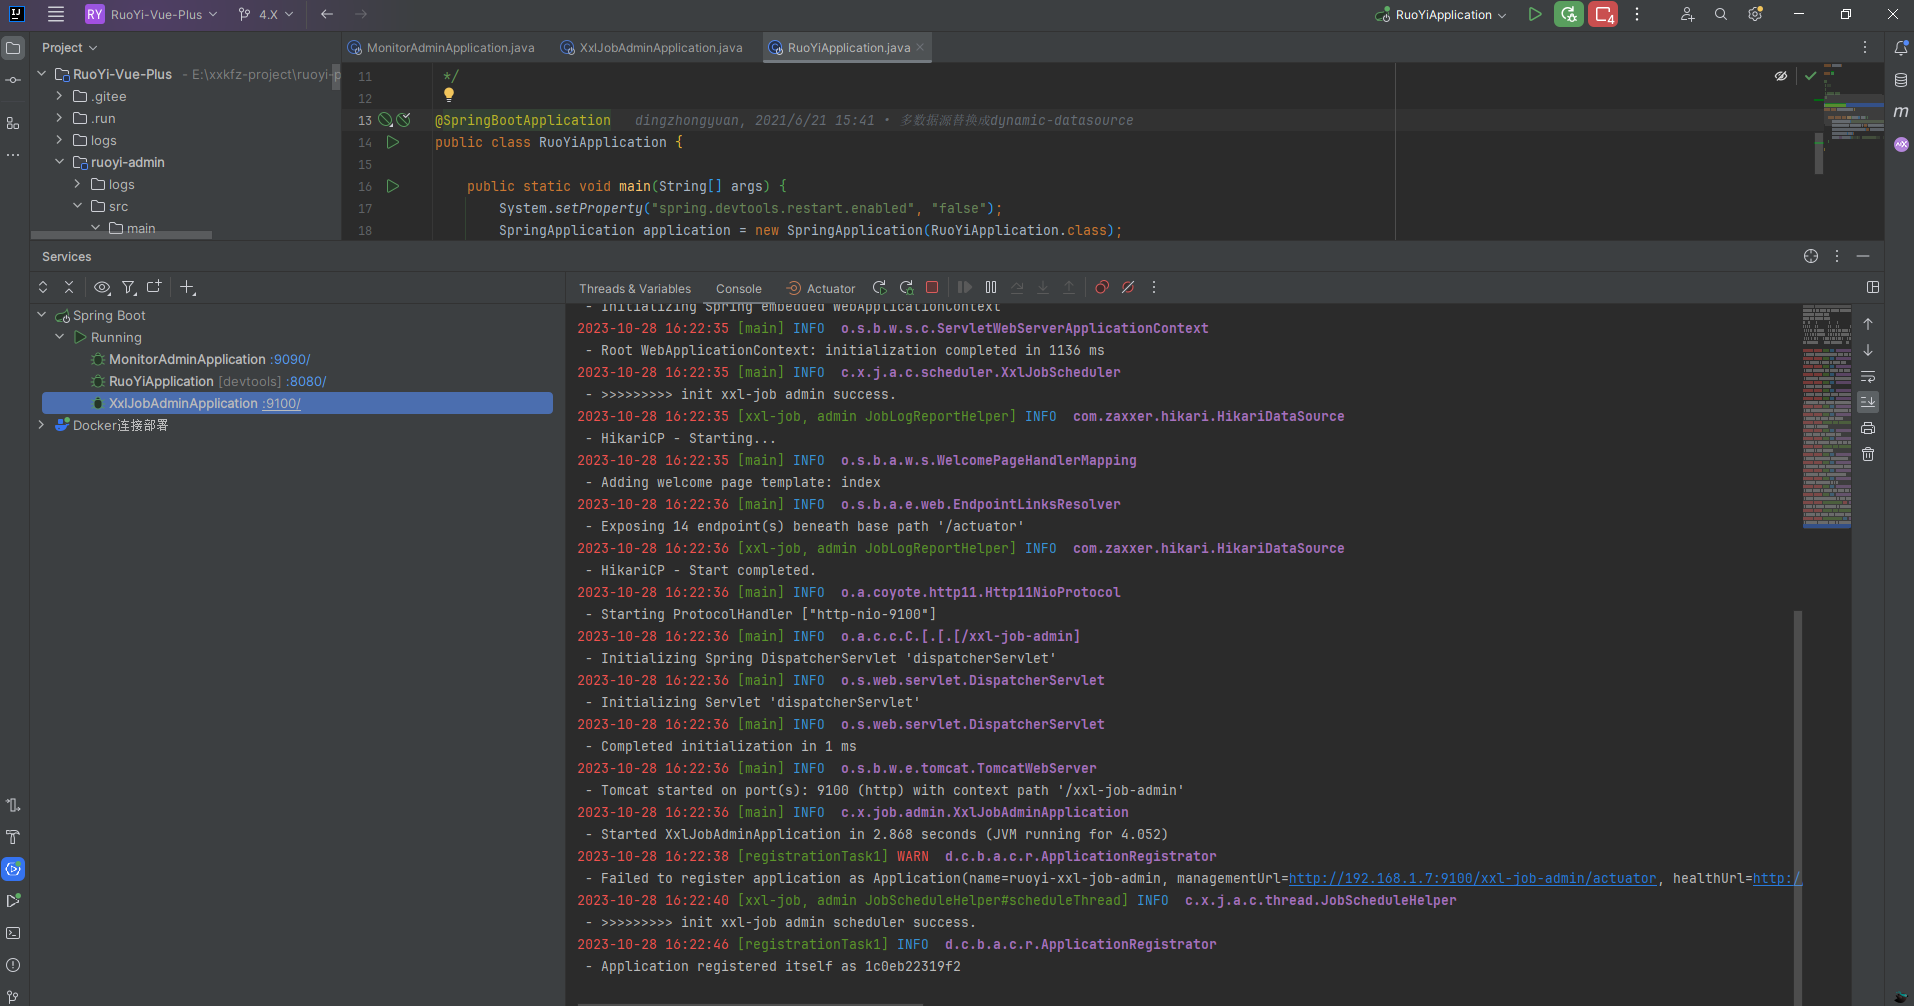Print the console output
Image resolution: width=1914 pixels, height=1006 pixels.
(x=1868, y=428)
